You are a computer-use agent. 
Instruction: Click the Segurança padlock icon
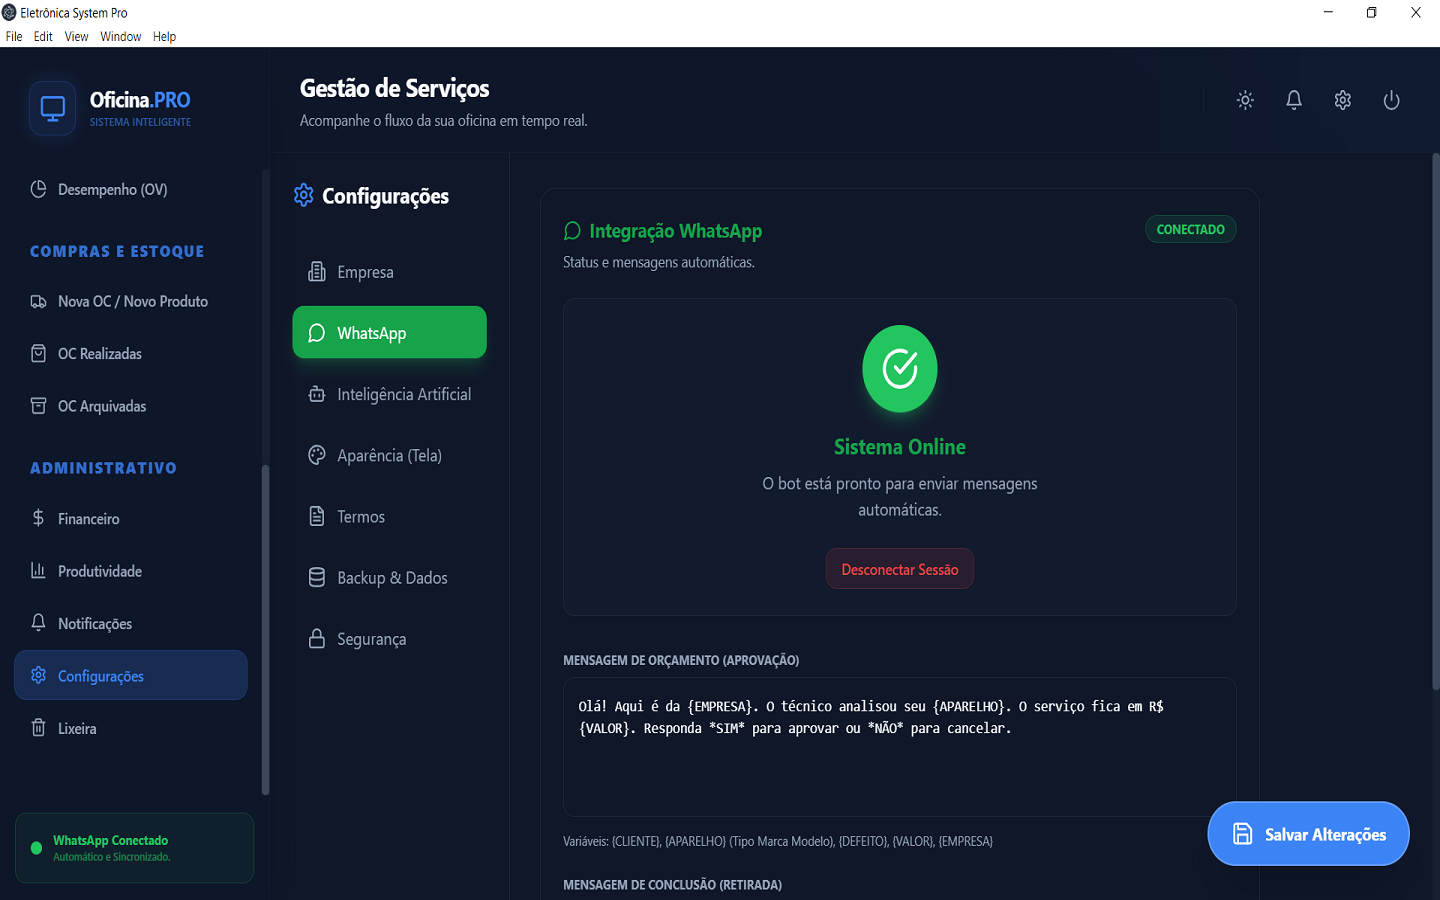pos(317,638)
